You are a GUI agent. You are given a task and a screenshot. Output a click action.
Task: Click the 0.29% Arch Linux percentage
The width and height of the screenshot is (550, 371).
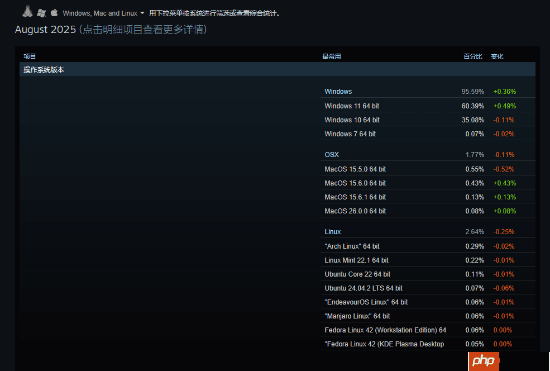[475, 246]
